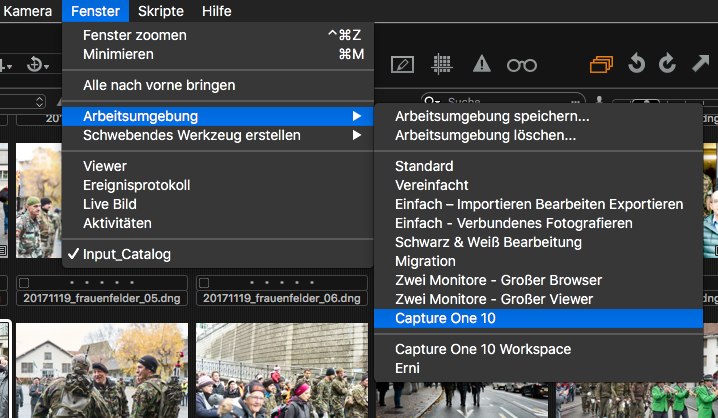
Task: Click the search field Suche
Action: click(503, 100)
